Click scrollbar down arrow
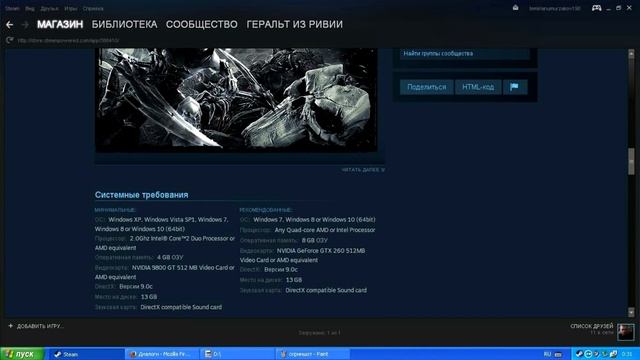Image resolution: width=640 pixels, height=360 pixels. tap(631, 312)
